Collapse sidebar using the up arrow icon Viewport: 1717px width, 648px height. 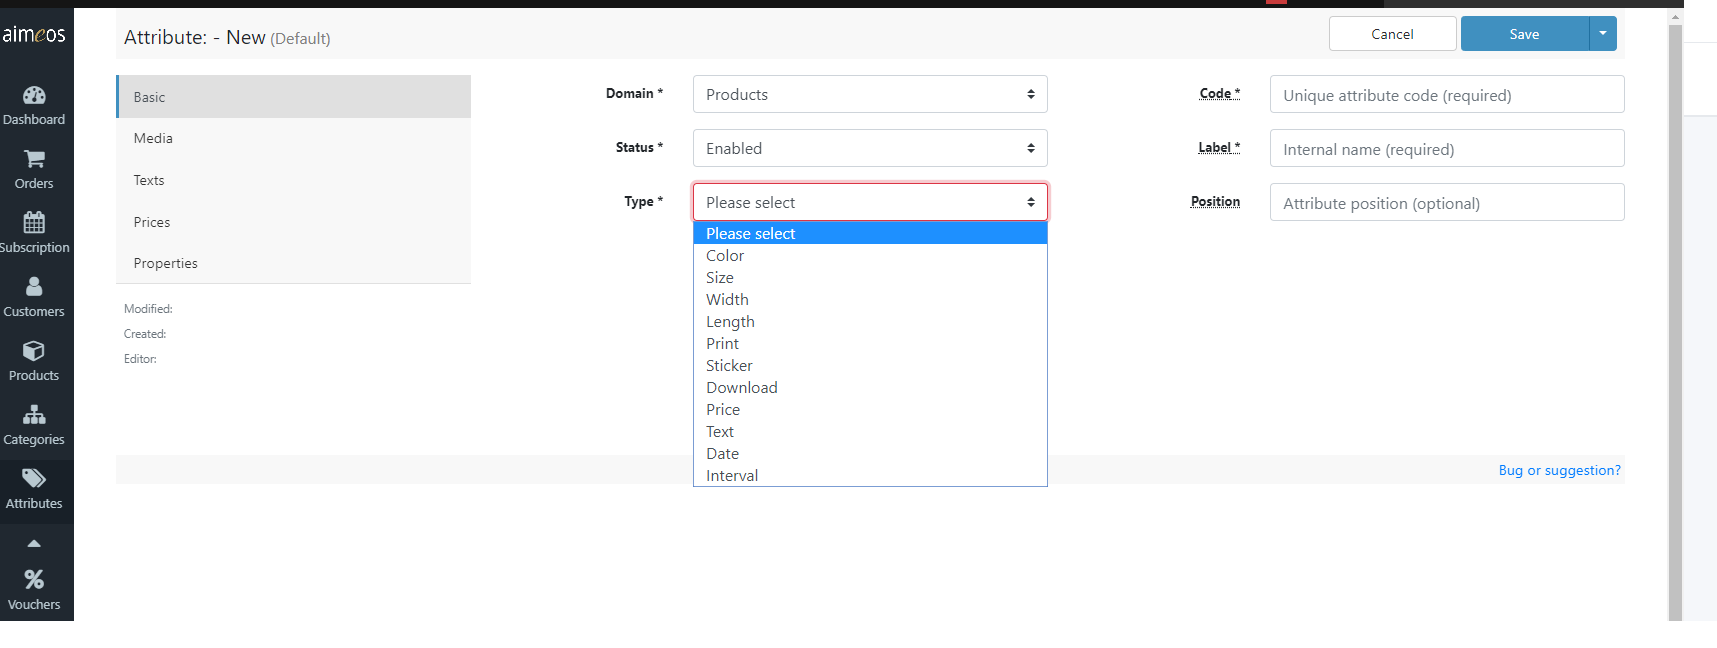click(x=34, y=543)
